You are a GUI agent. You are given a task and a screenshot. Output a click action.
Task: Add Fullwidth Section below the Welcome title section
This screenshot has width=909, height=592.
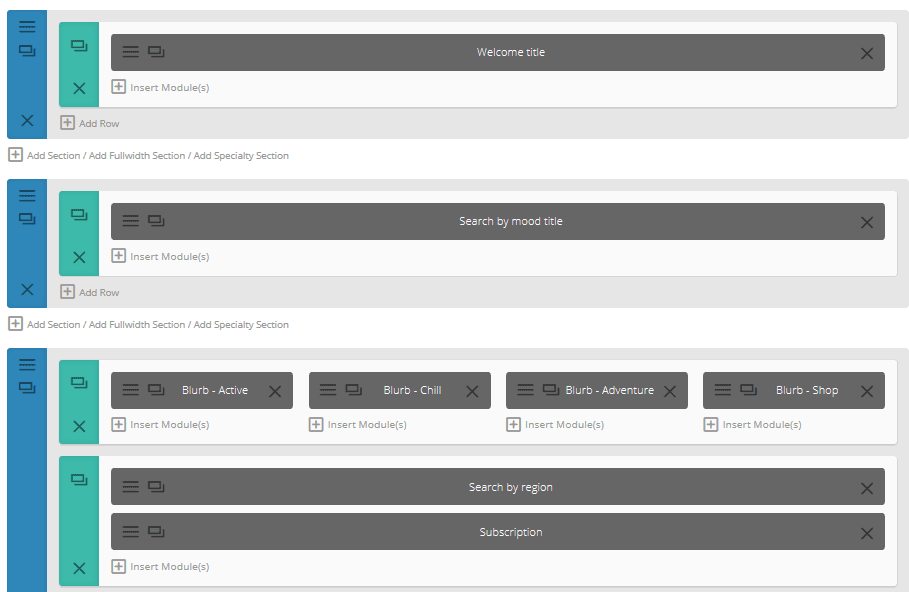click(137, 156)
